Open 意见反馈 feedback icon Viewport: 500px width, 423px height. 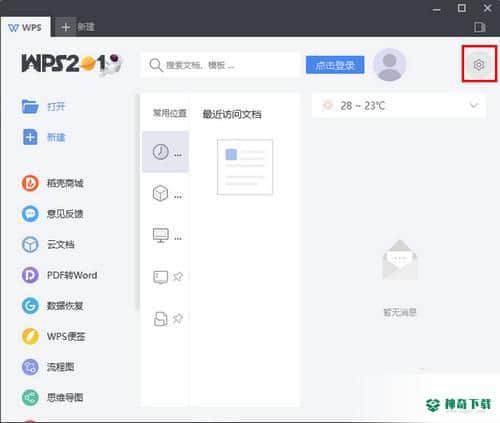coord(30,214)
